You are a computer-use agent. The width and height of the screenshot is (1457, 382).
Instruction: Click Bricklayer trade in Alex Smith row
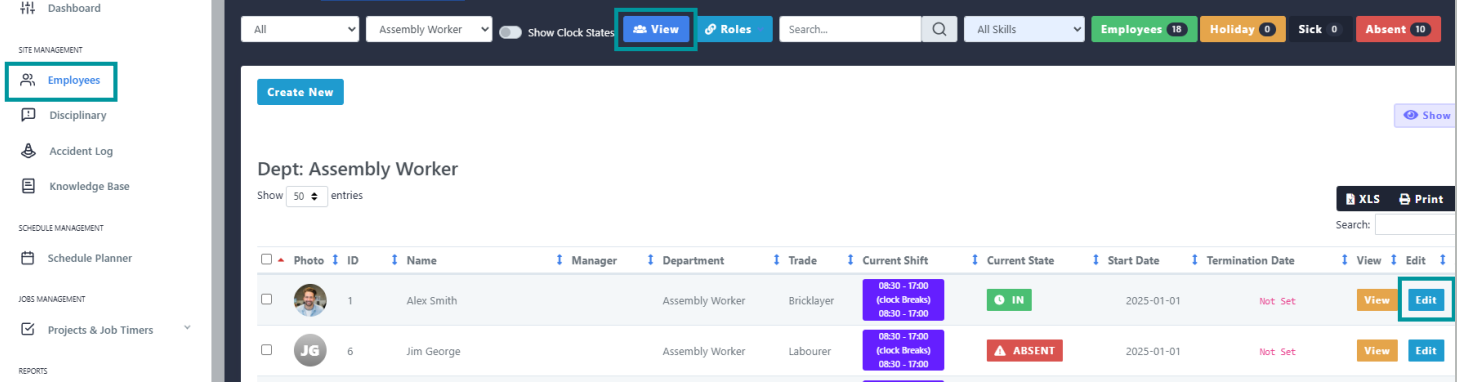[811, 301]
